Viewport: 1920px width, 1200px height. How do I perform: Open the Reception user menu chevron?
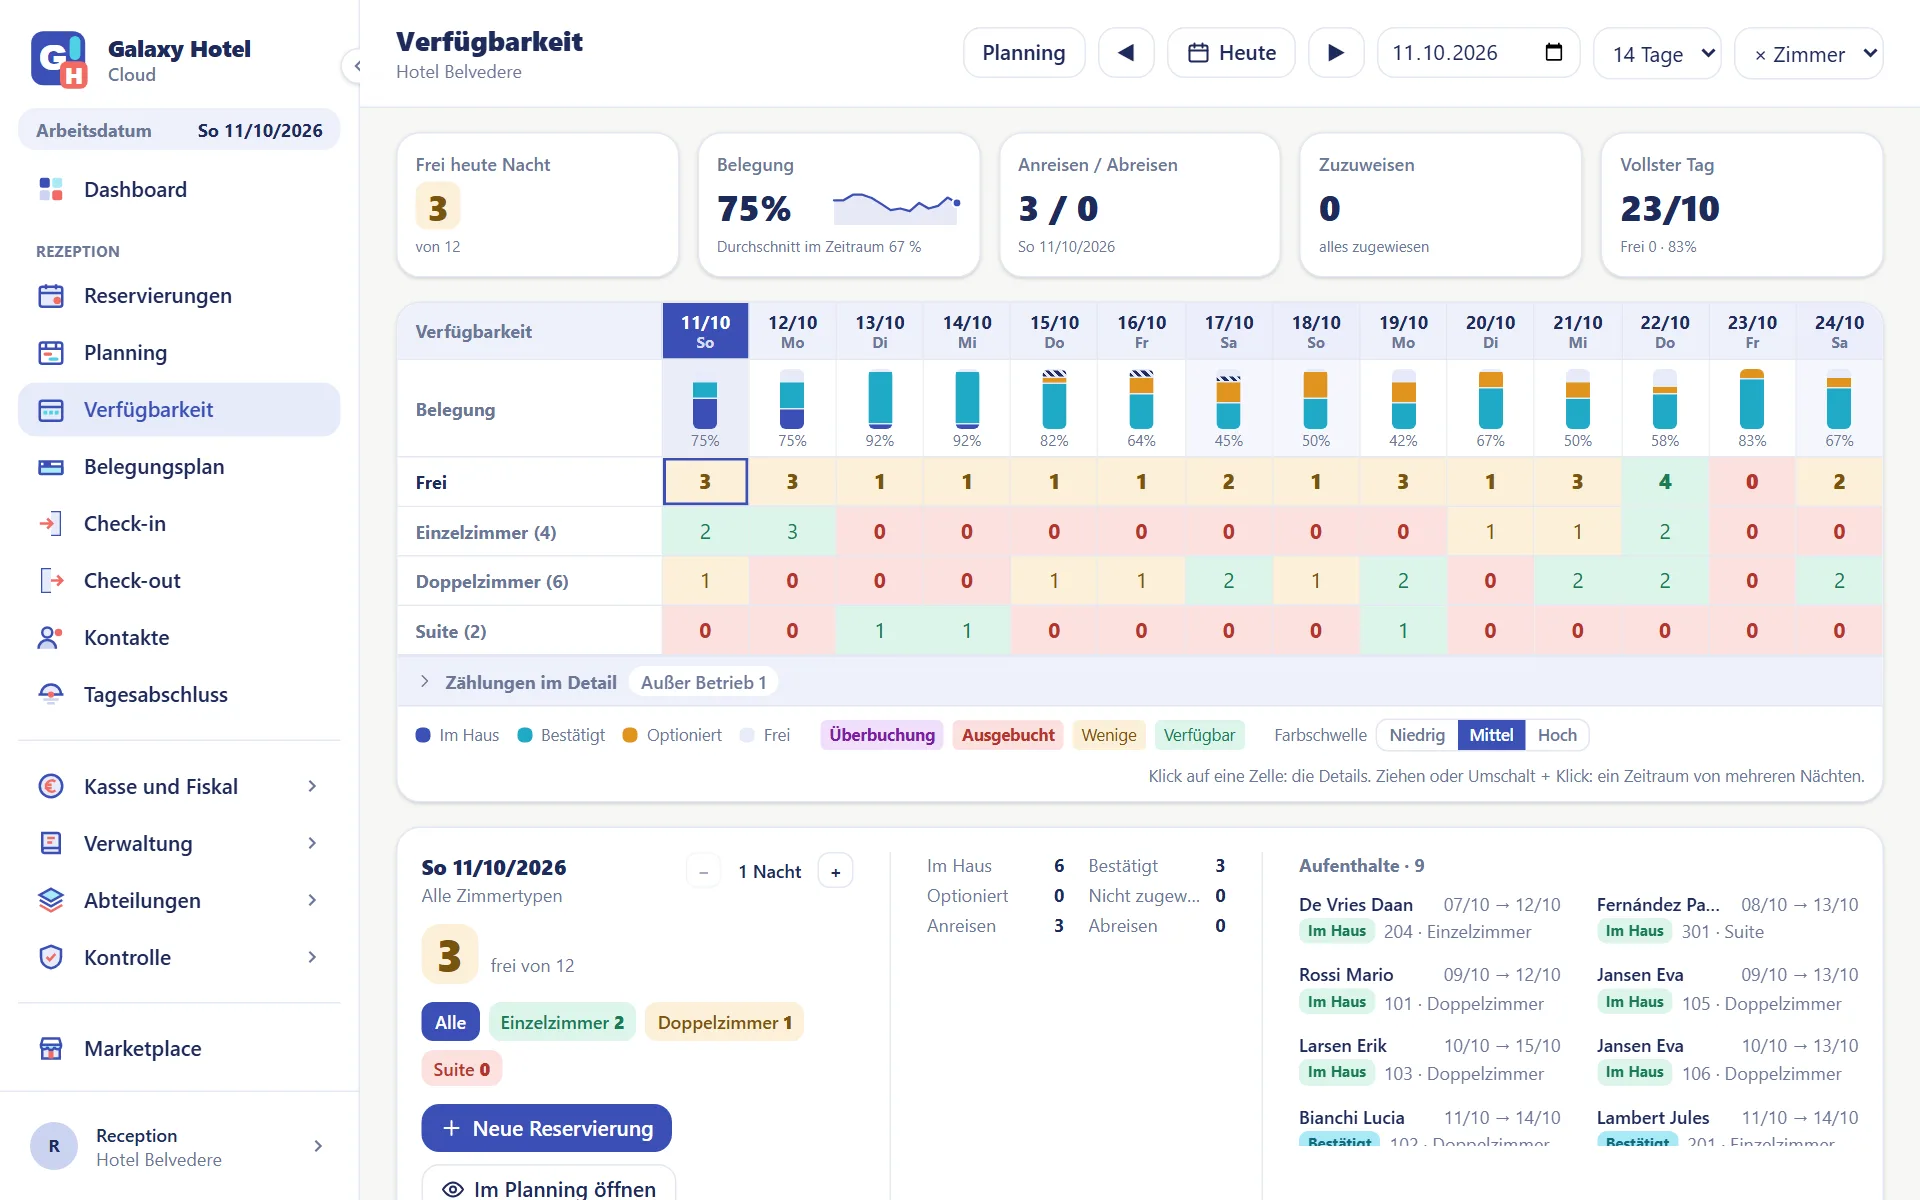coord(318,1146)
